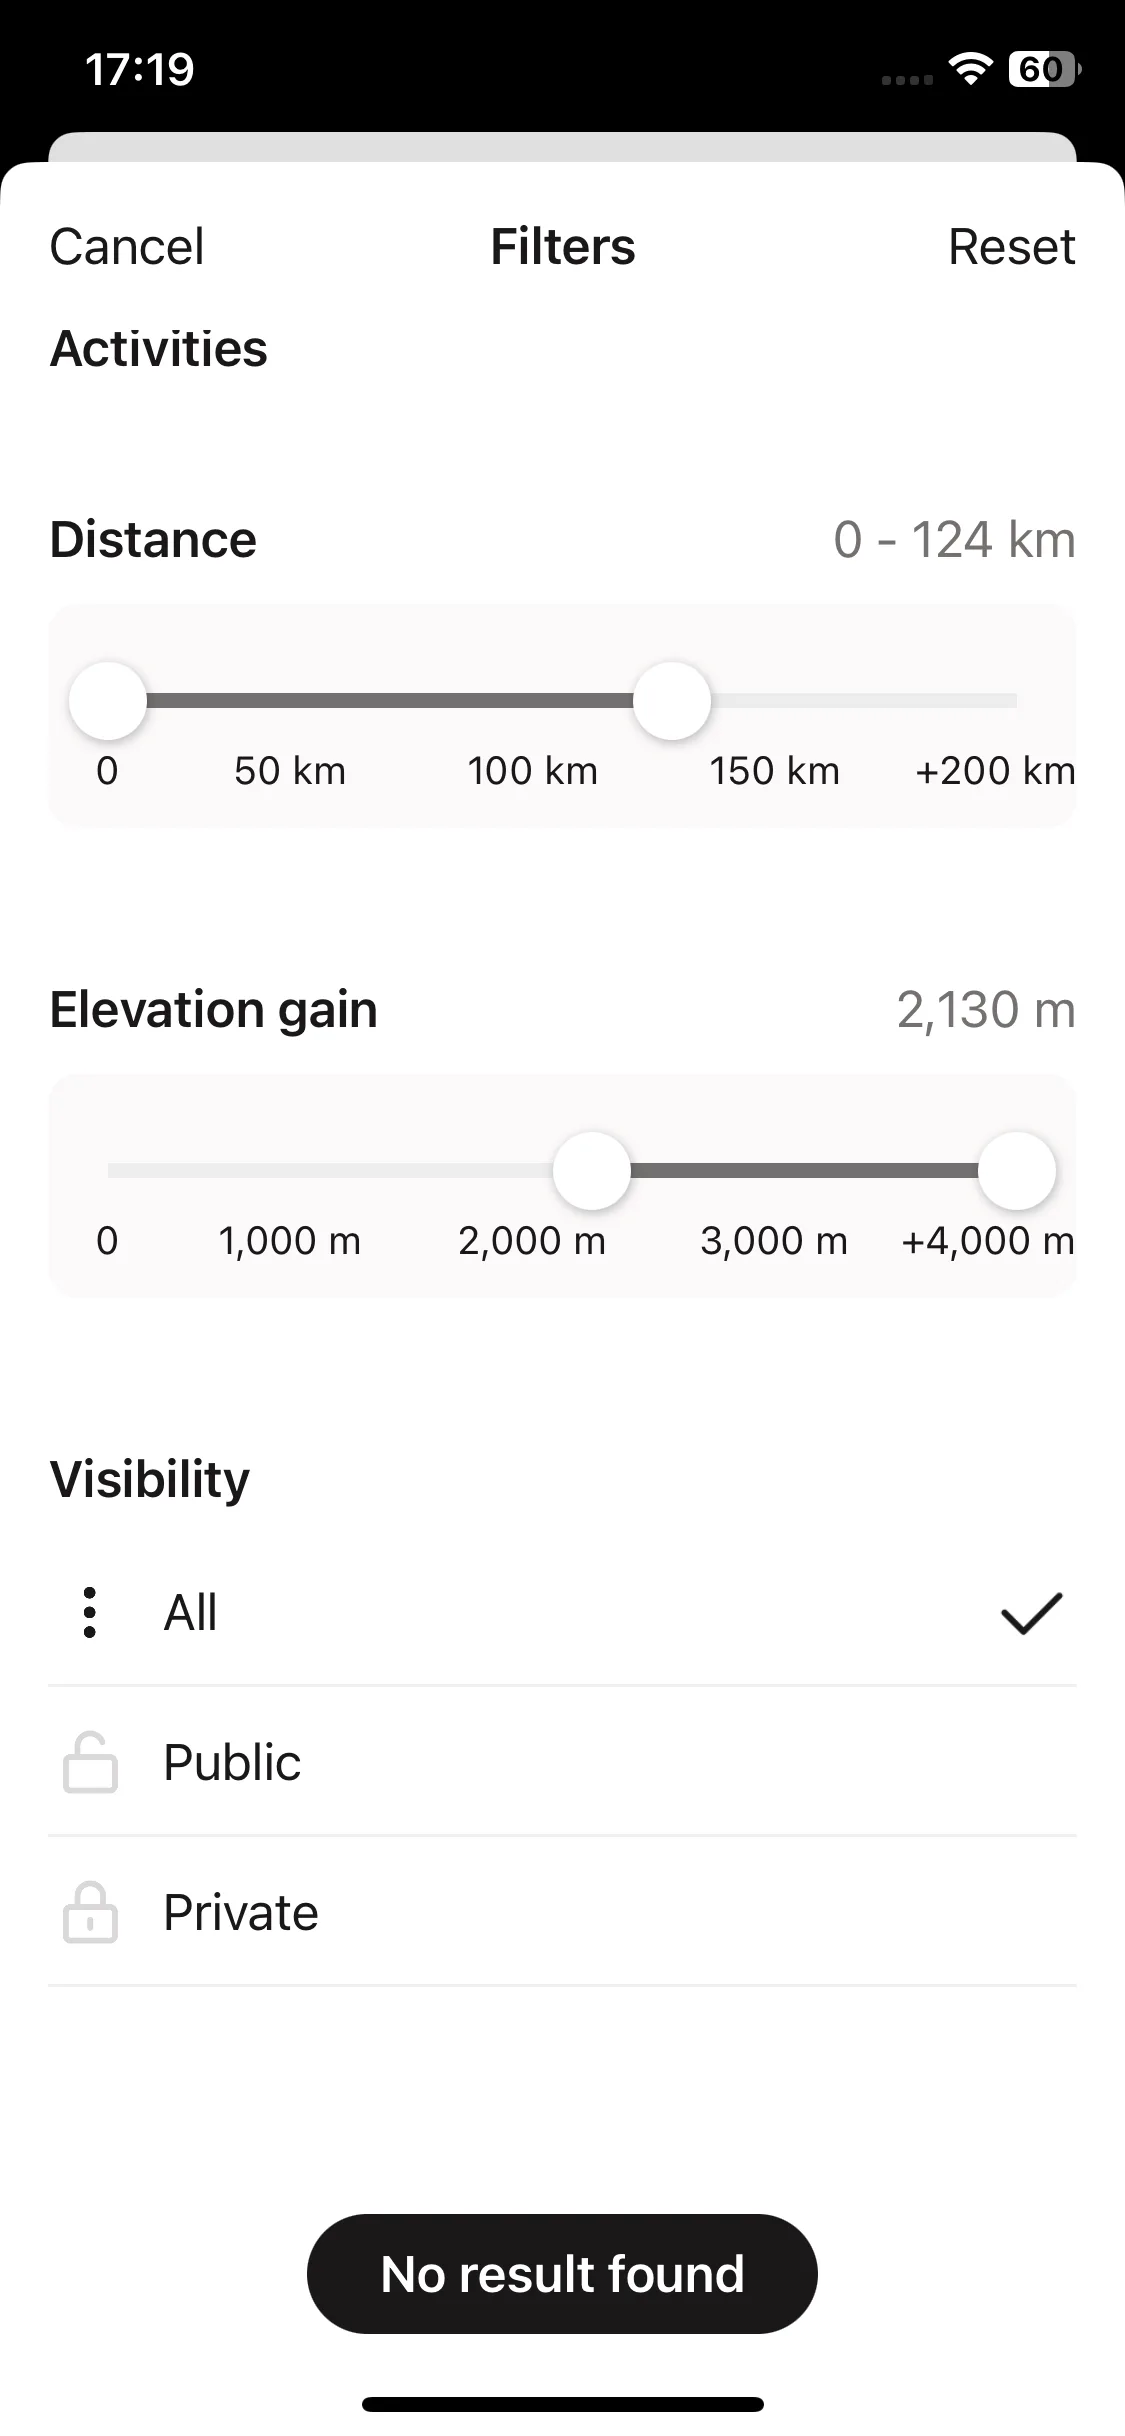Select the All visibility option
The width and height of the screenshot is (1125, 2436).
(562, 1612)
